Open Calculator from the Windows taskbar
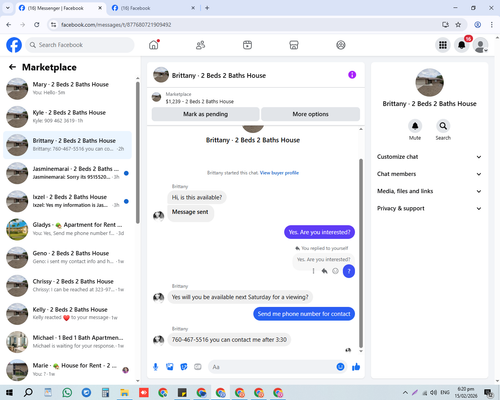 click(106, 392)
